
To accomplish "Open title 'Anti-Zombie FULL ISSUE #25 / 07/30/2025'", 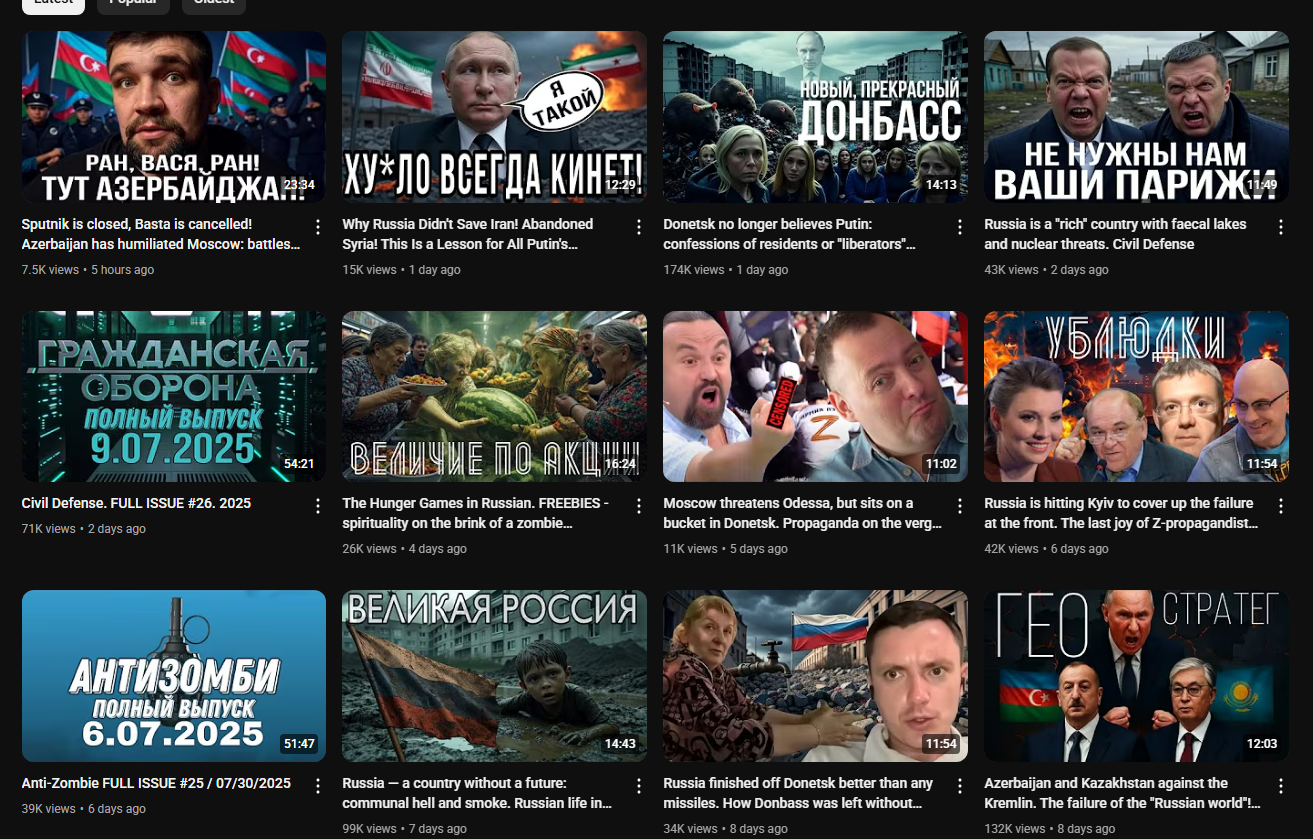I will tap(156, 783).
